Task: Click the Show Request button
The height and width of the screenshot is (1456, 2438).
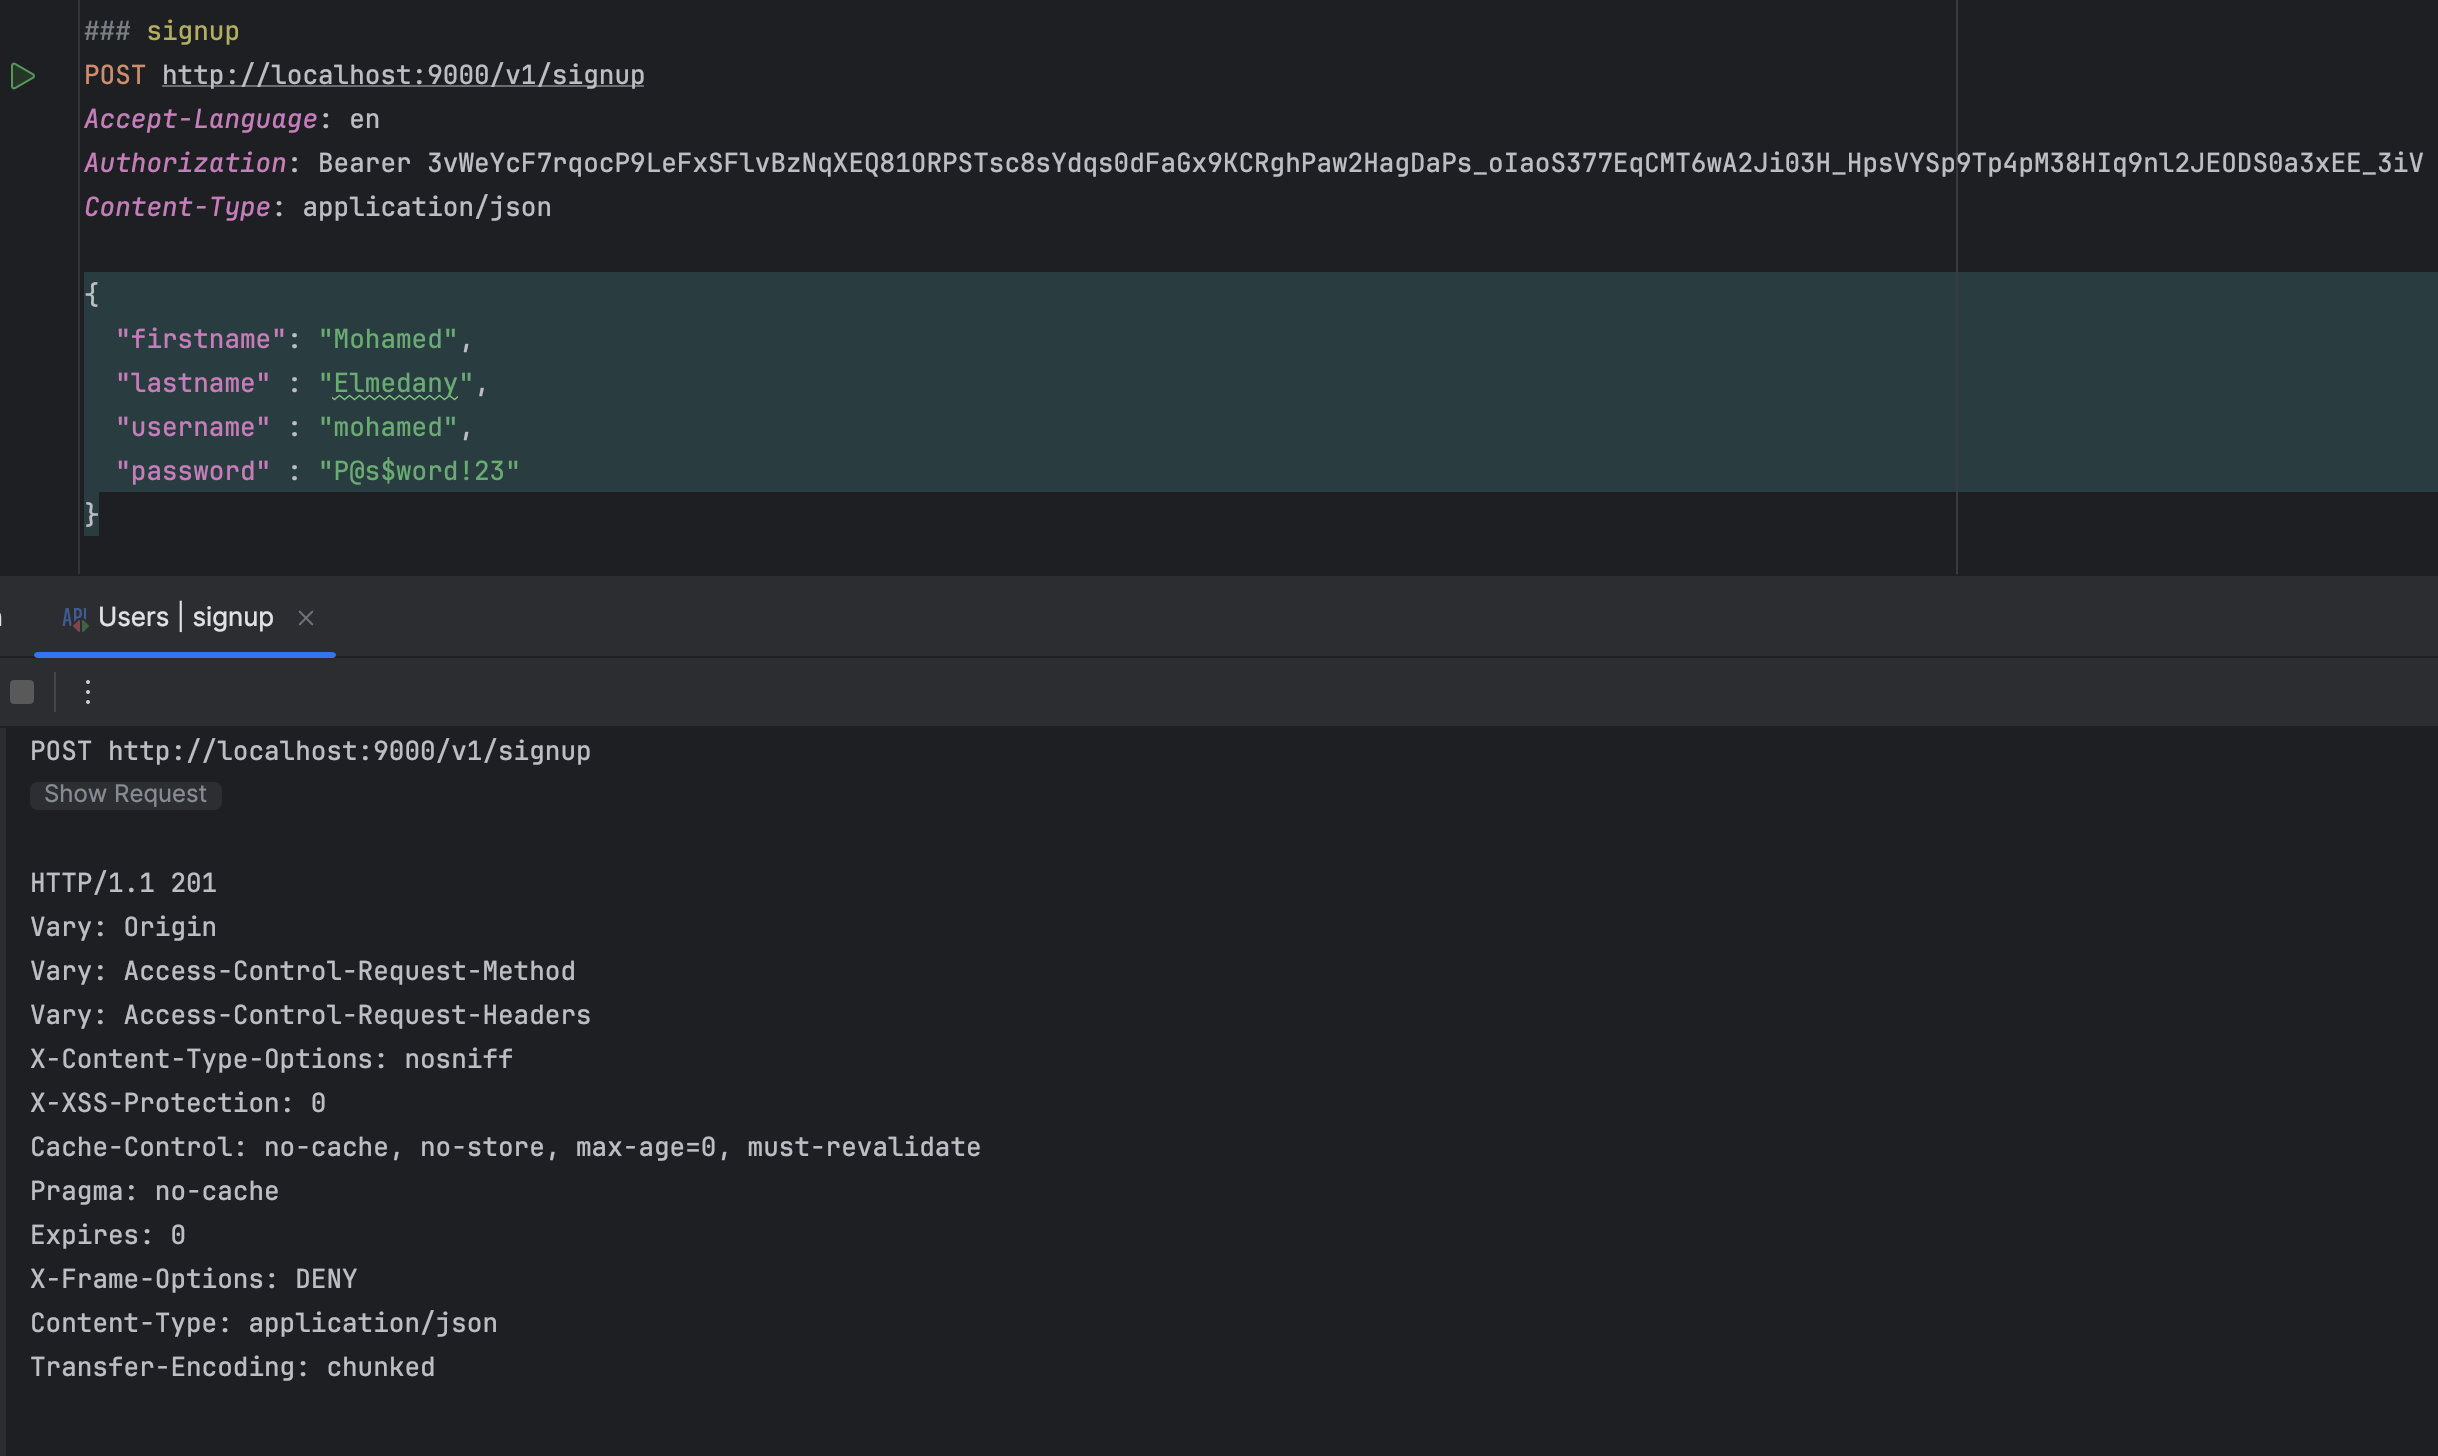Action: point(125,794)
